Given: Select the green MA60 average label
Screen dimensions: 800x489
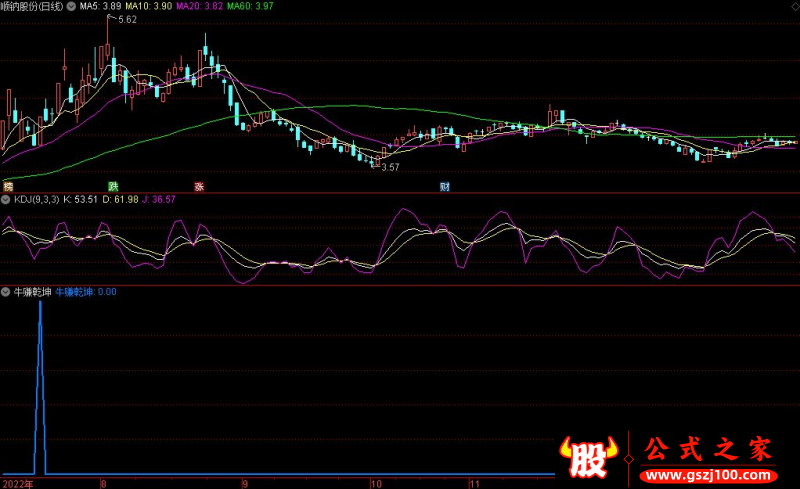Looking at the screenshot, I should click(x=248, y=6).
